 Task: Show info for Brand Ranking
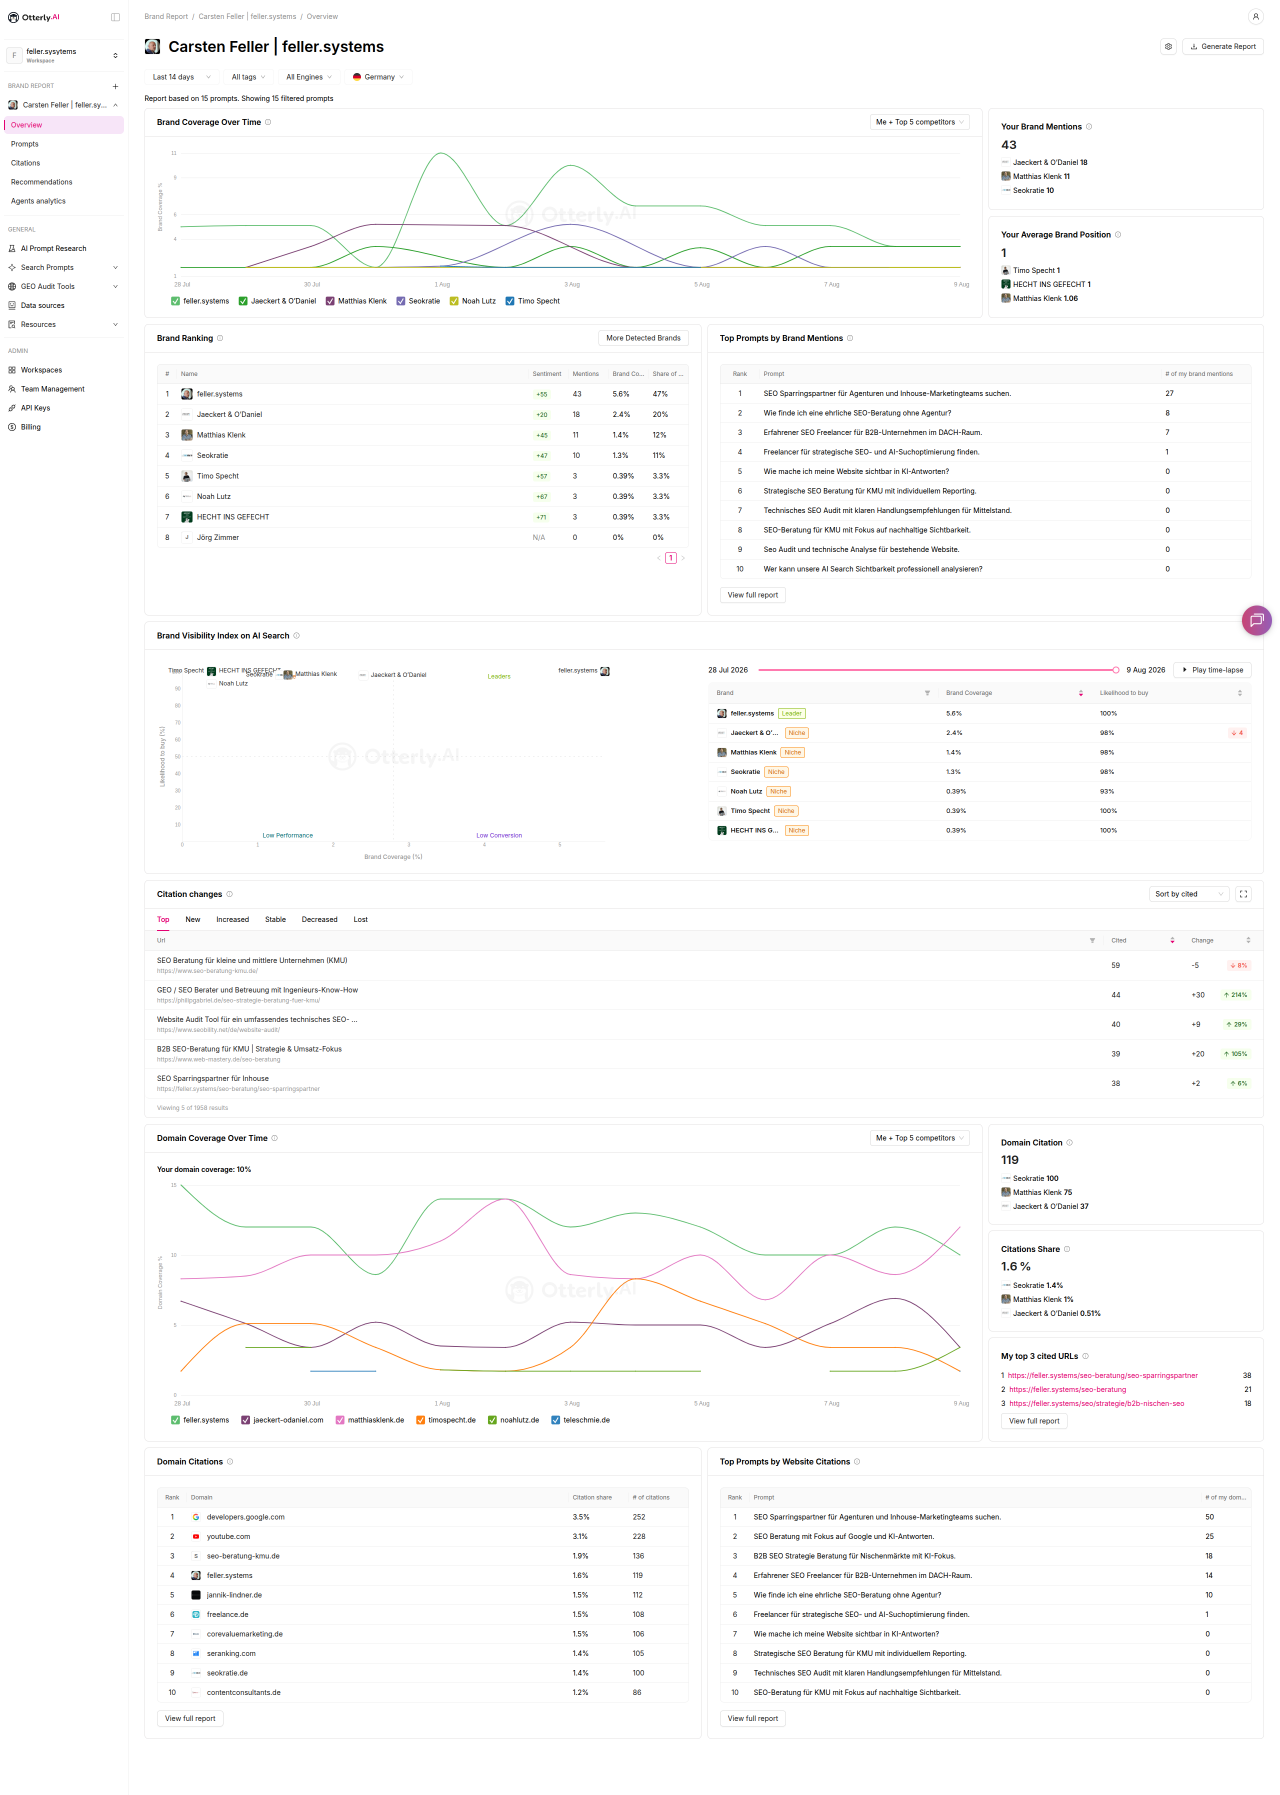[x=220, y=338]
